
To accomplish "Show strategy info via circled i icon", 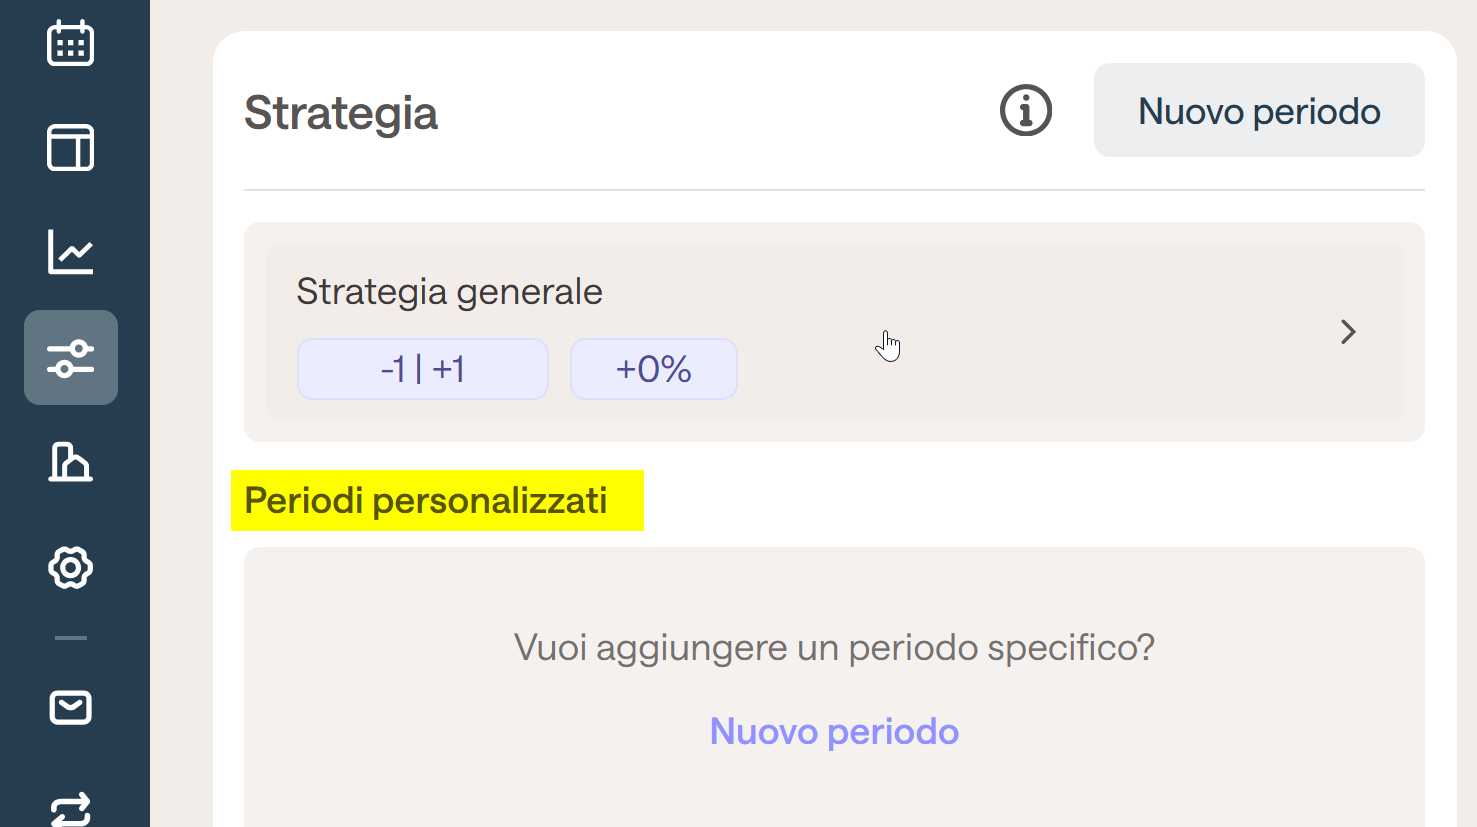I will 1026,110.
